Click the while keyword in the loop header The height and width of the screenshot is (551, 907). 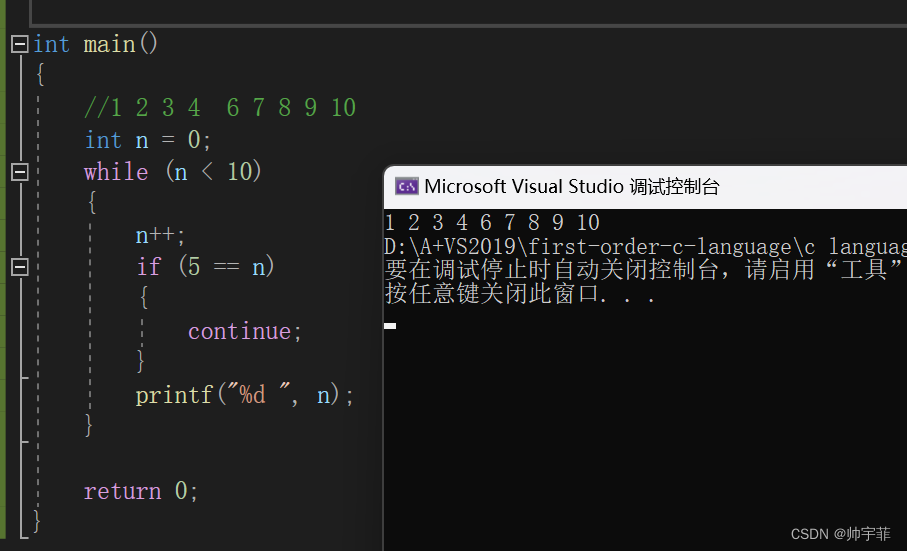[116, 172]
